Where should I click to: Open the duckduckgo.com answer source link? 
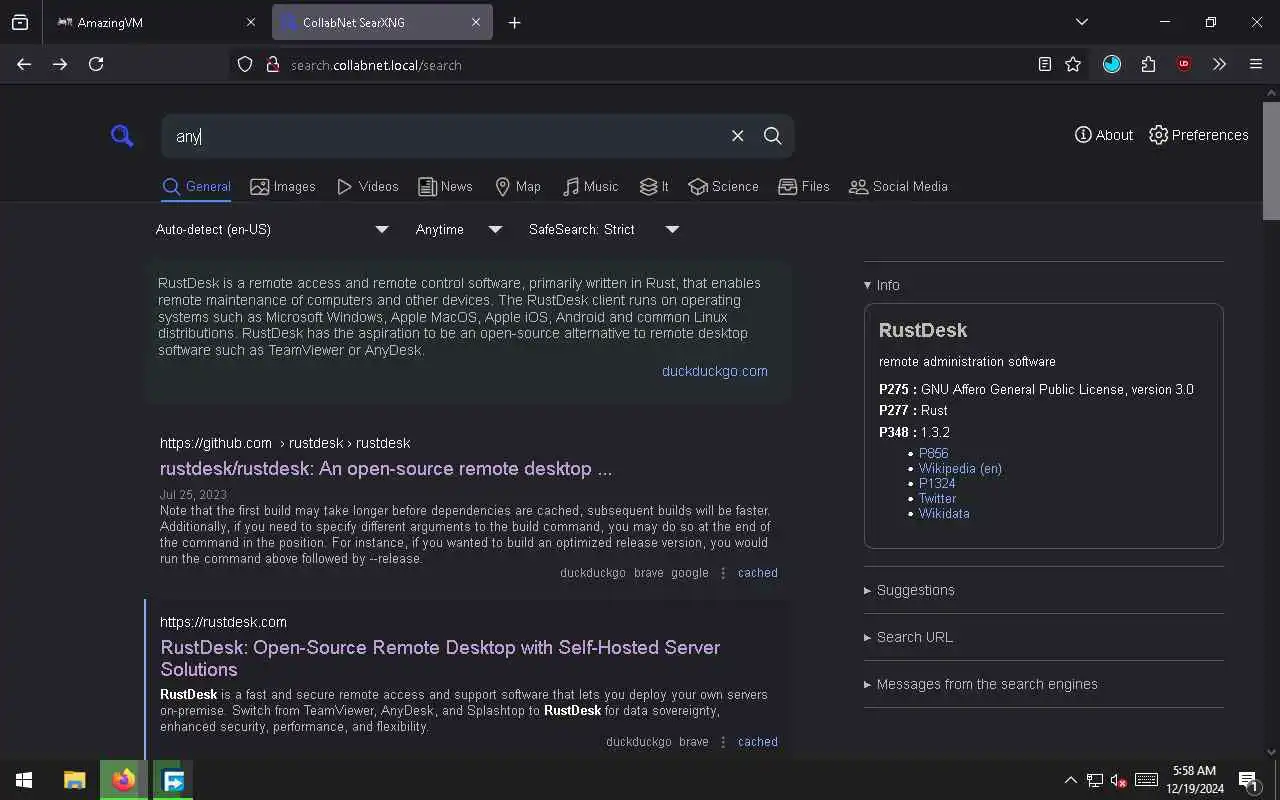(714, 371)
